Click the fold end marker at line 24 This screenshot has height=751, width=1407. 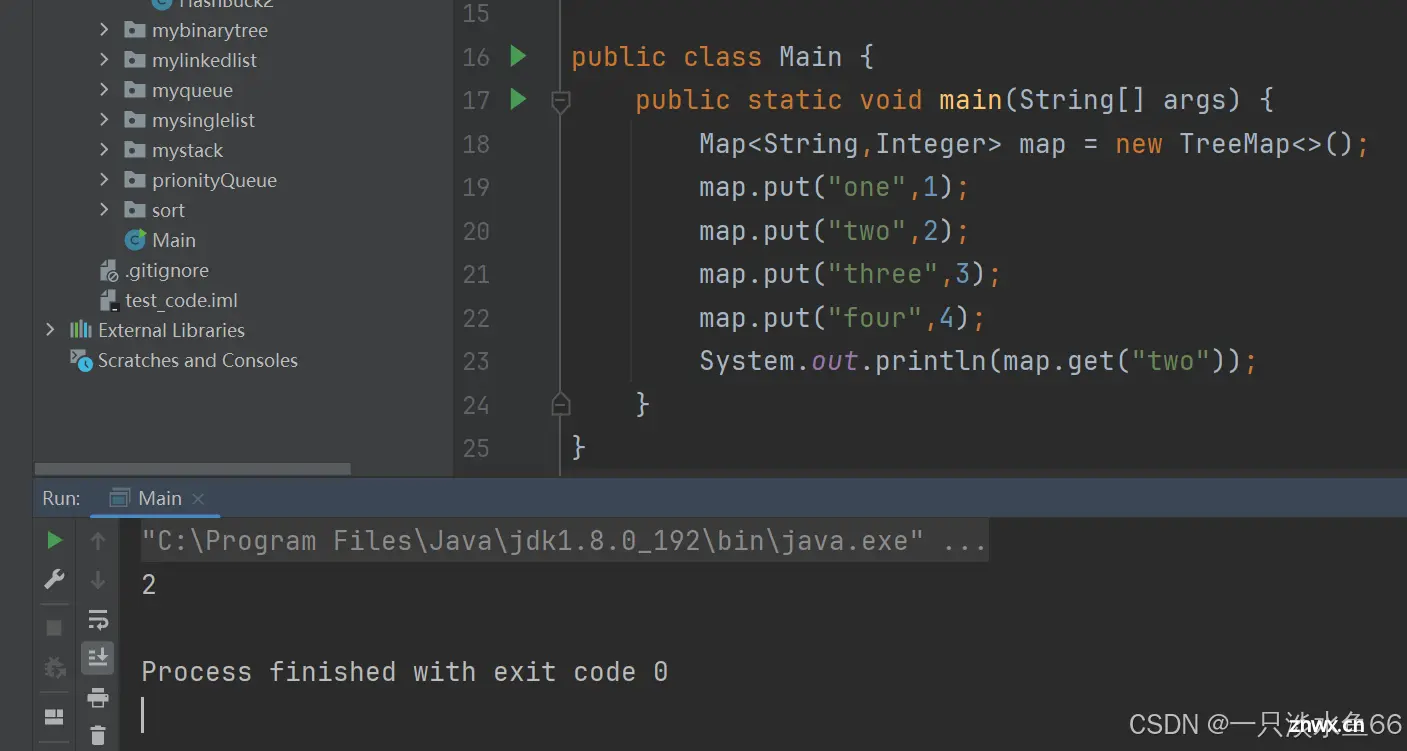[561, 404]
